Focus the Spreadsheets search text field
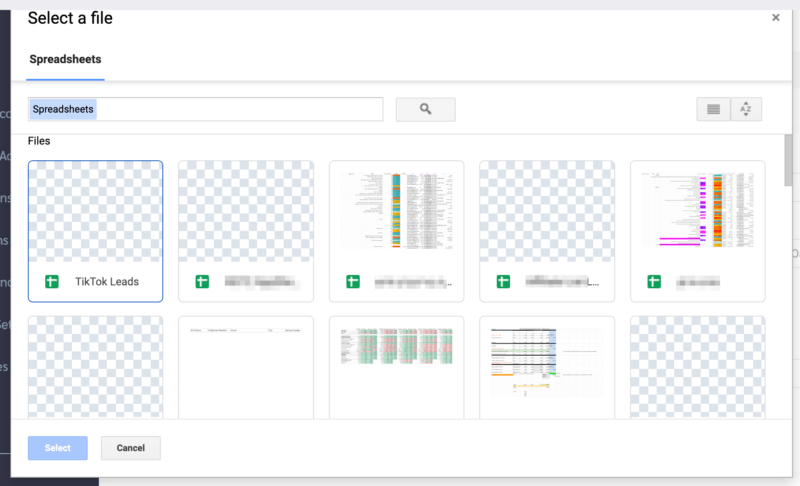The image size is (800, 486). pos(205,109)
